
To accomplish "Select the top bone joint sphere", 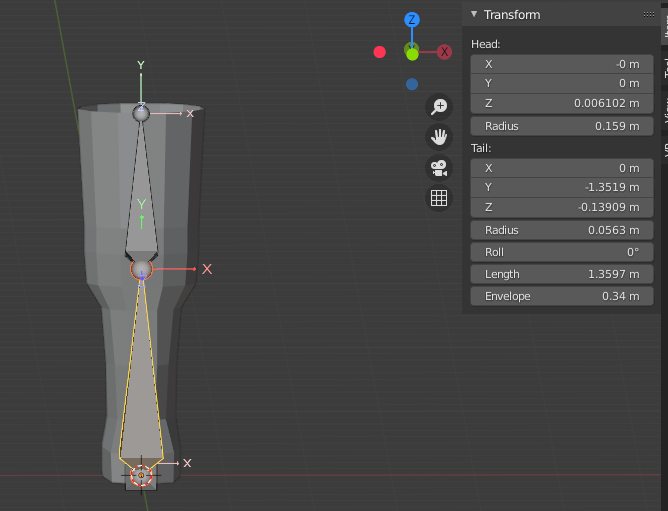I will click(x=141, y=113).
